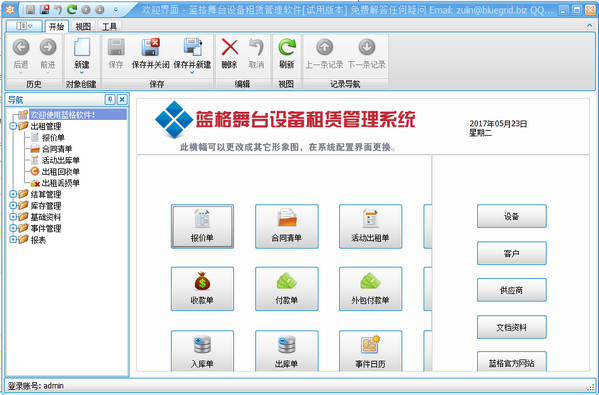Click the quick-access save-and-close icon in title bar

click(44, 9)
